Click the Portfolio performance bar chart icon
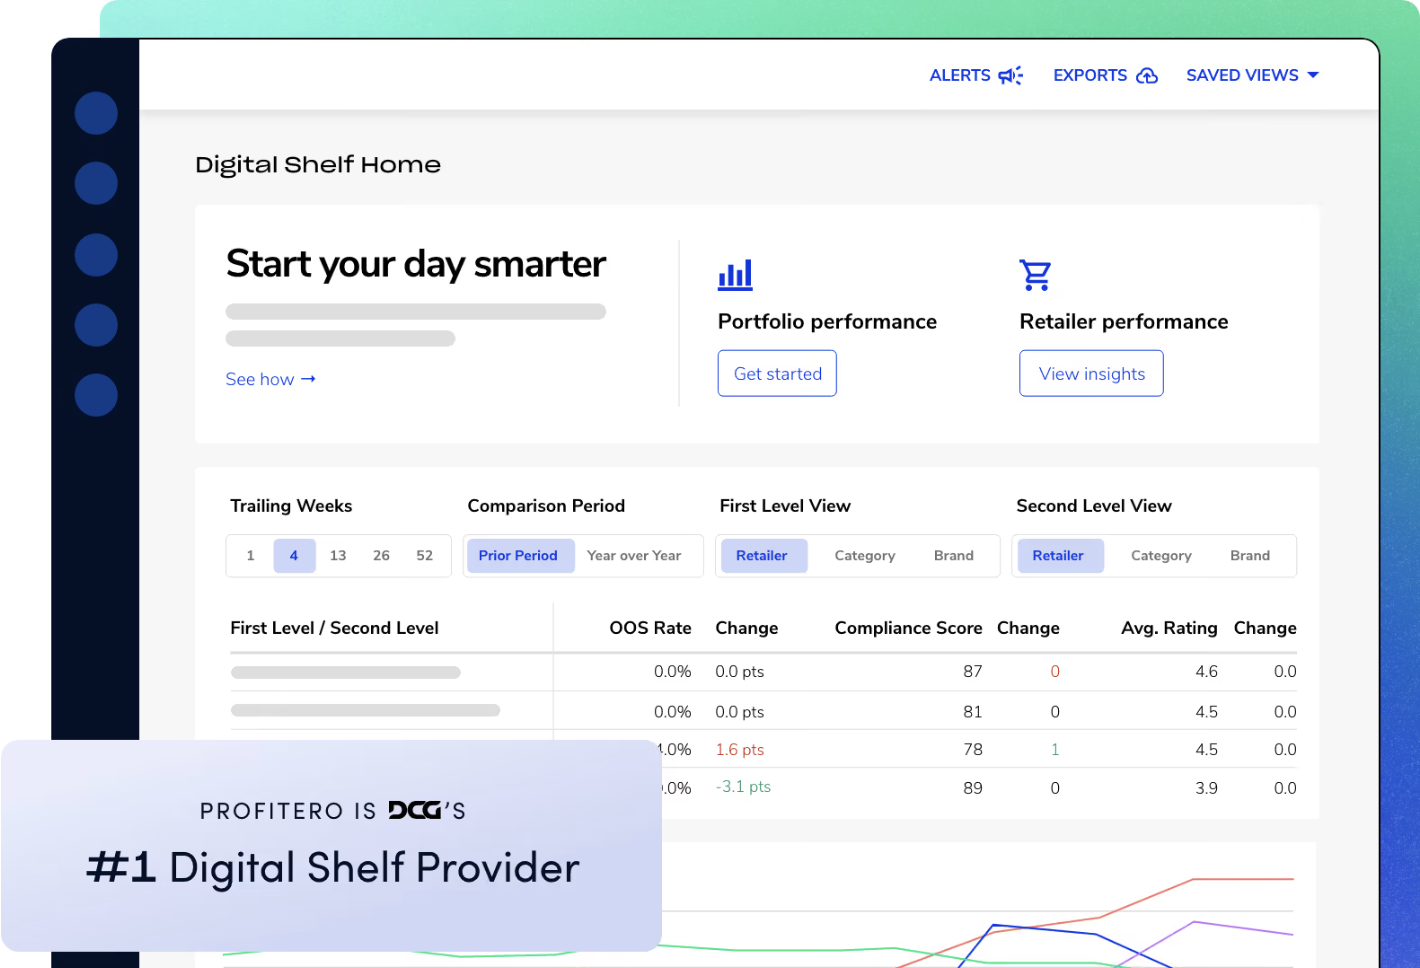 pos(735,275)
